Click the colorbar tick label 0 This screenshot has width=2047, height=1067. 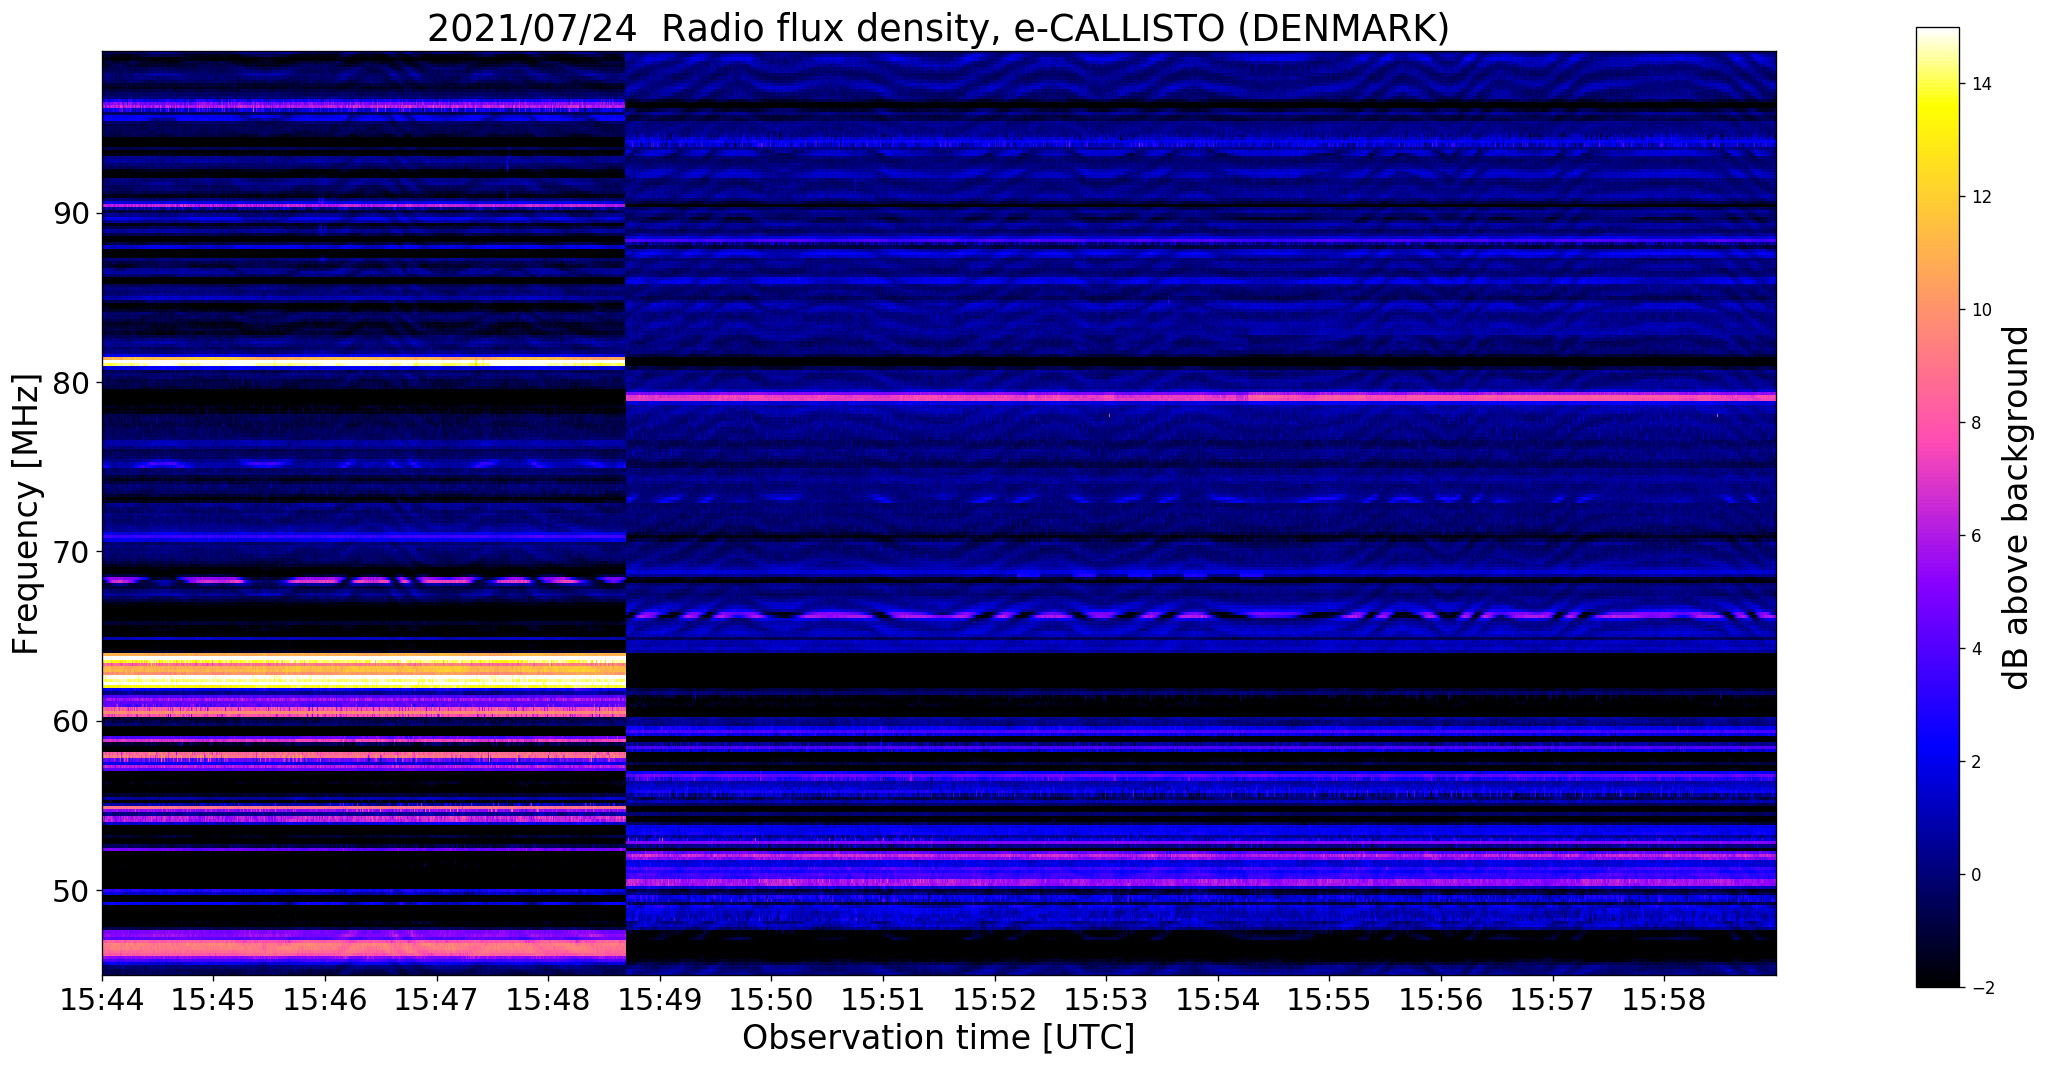(x=1976, y=875)
